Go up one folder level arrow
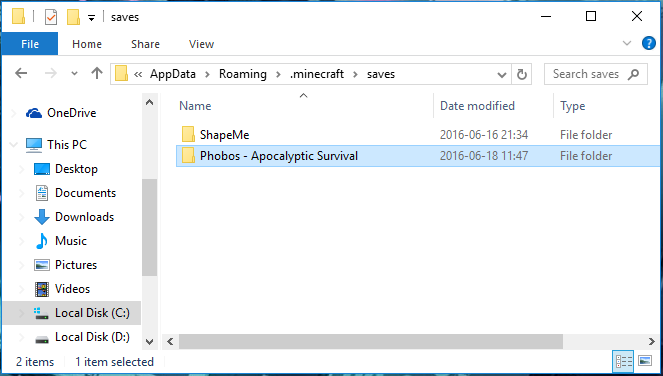Image resolution: width=663 pixels, height=376 pixels. click(x=97, y=74)
